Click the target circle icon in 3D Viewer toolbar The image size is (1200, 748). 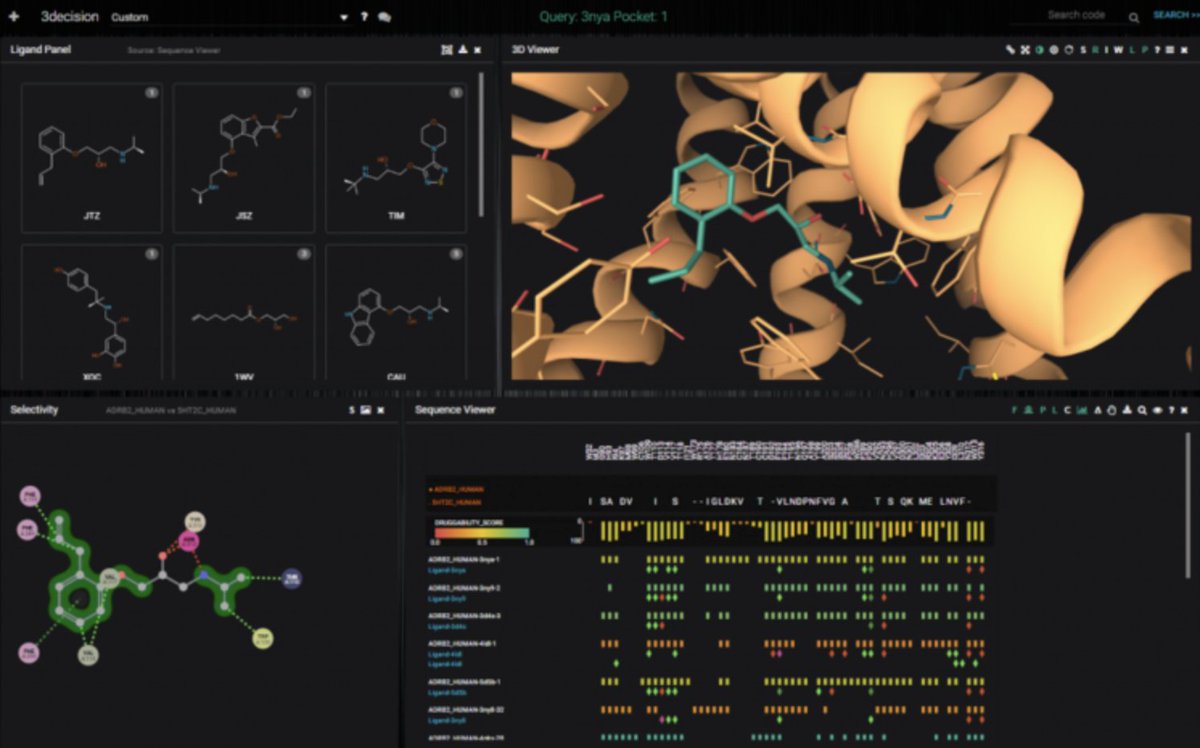(x=1054, y=50)
